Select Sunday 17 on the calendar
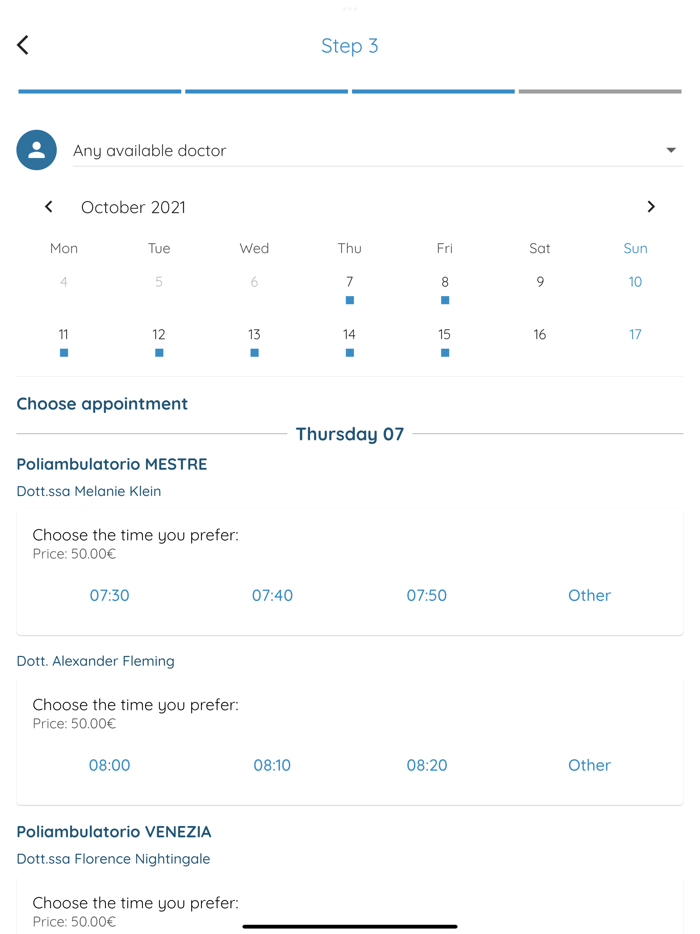This screenshot has width=700, height=934. click(635, 335)
